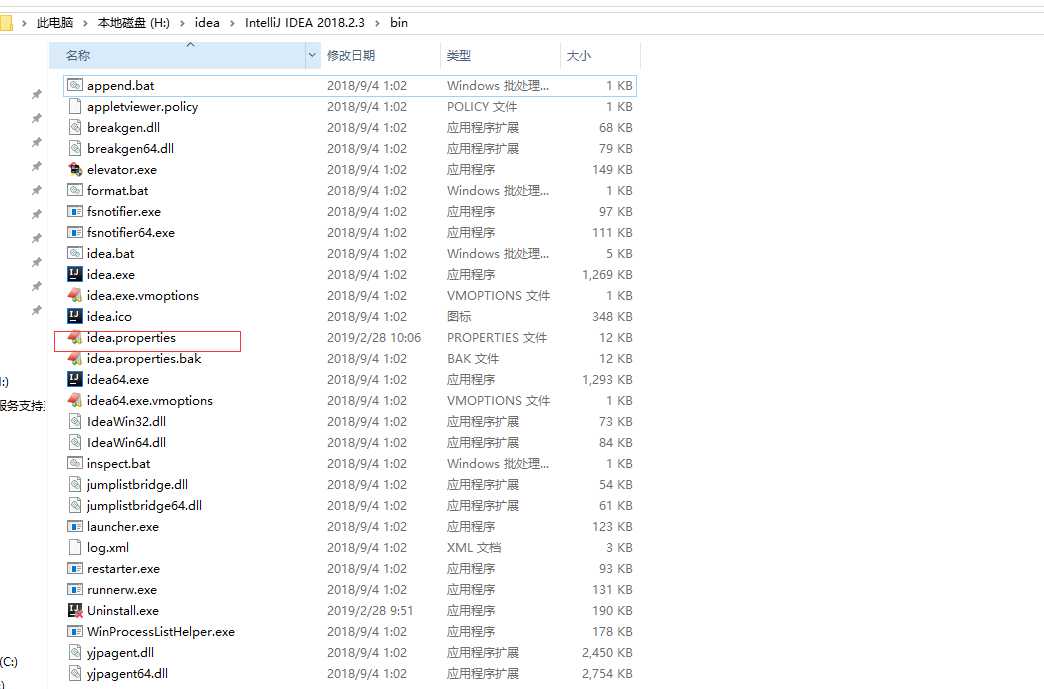Click the POLICY 文件 type cell
1044x689 pixels.
tap(482, 107)
